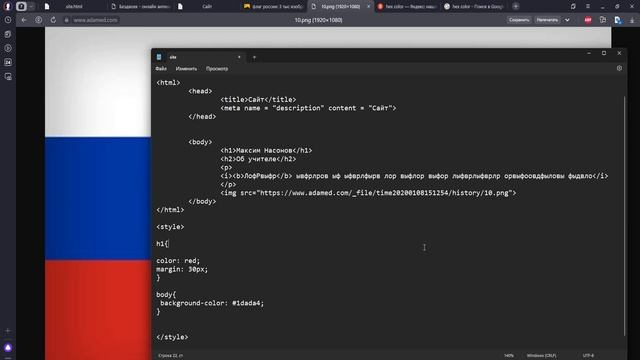This screenshot has height=360, width=640.
Task: Switch to the Yandex 'hex color' tab
Action: pos(407,7)
